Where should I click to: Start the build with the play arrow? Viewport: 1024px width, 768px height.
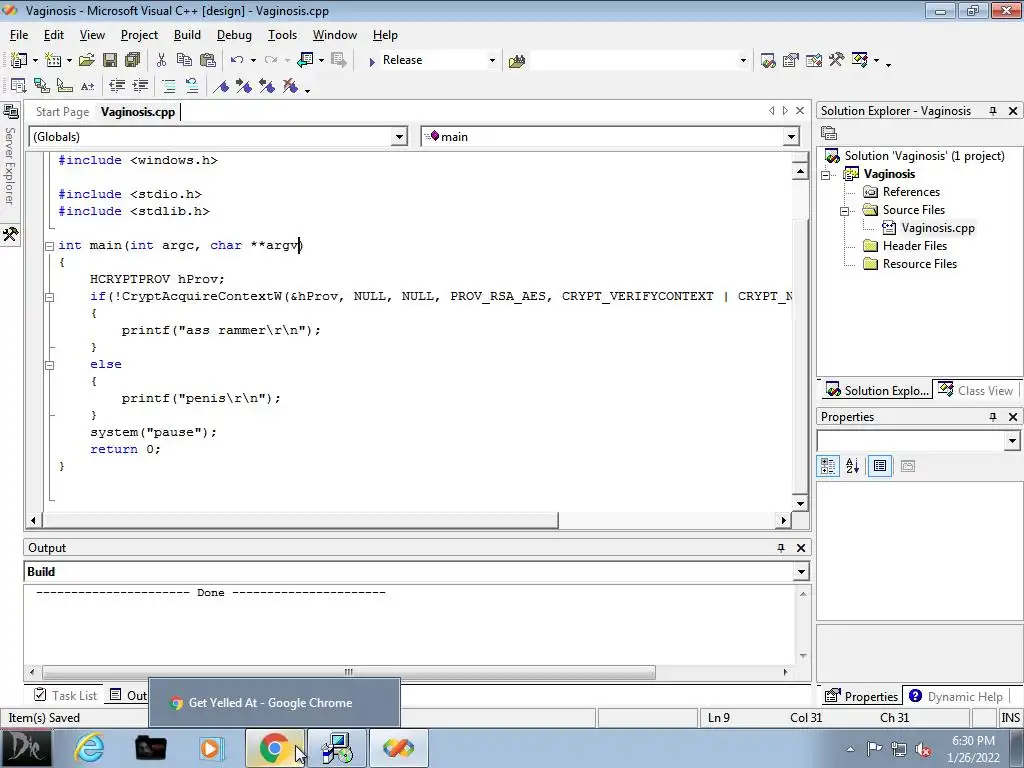click(372, 61)
